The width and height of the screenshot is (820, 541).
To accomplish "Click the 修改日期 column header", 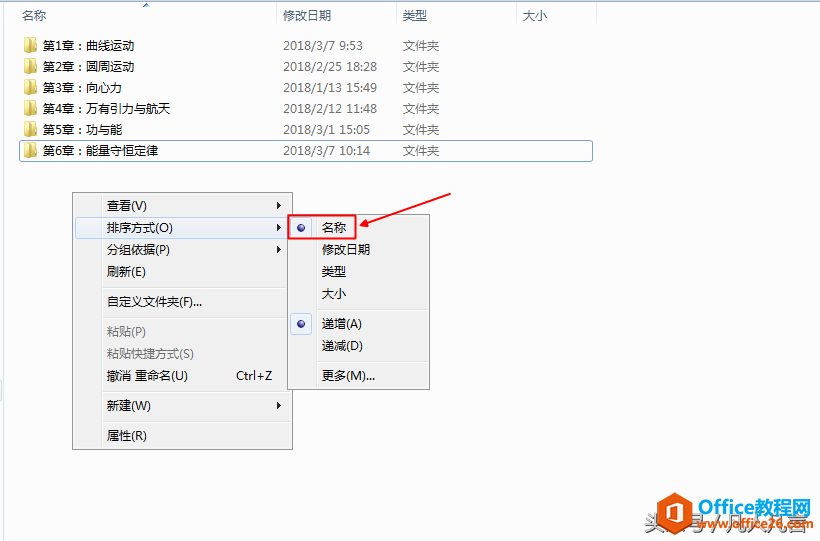I will click(x=336, y=16).
